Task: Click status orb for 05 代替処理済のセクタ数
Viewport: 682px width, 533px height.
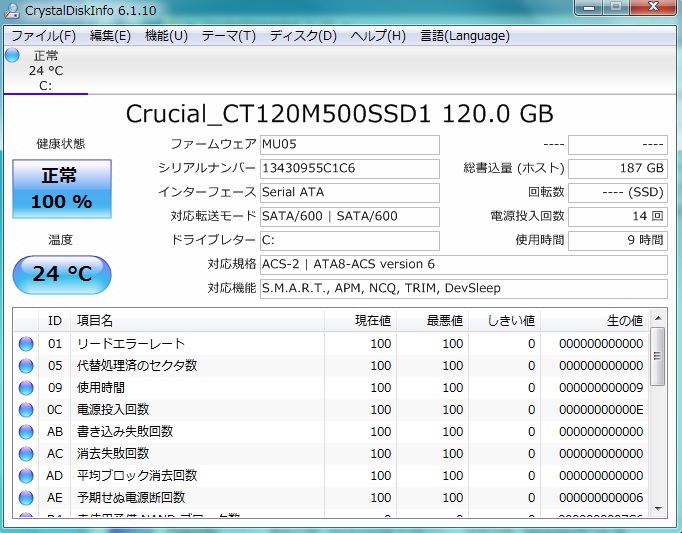Action: click(26, 365)
